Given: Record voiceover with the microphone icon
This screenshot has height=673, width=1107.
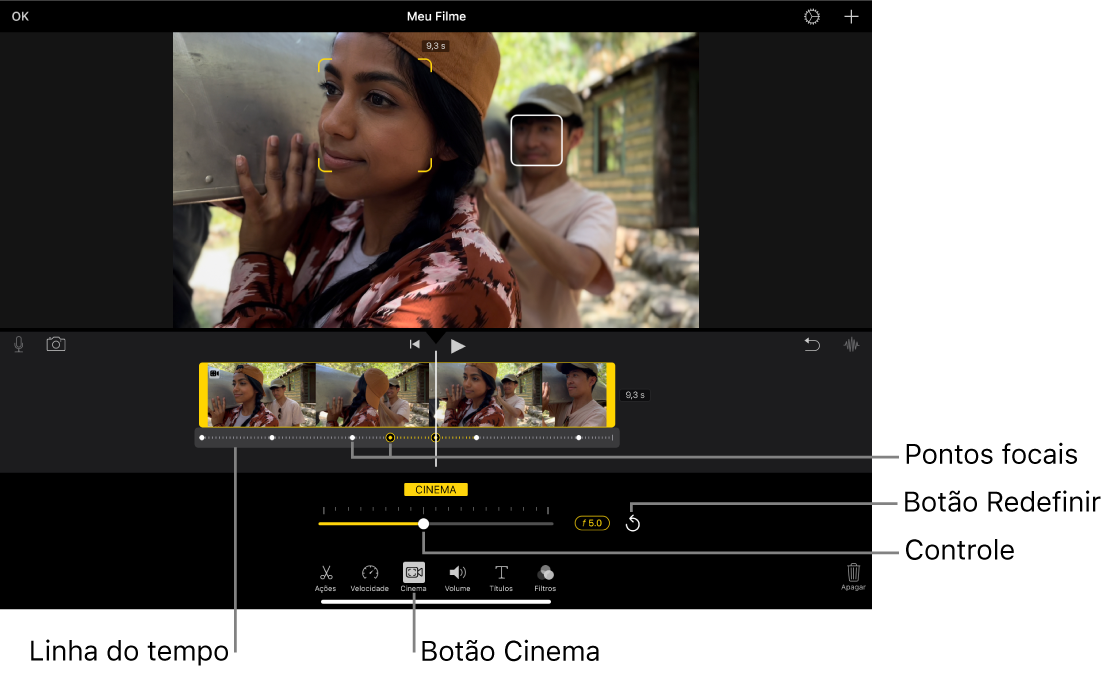Looking at the screenshot, I should point(19,345).
